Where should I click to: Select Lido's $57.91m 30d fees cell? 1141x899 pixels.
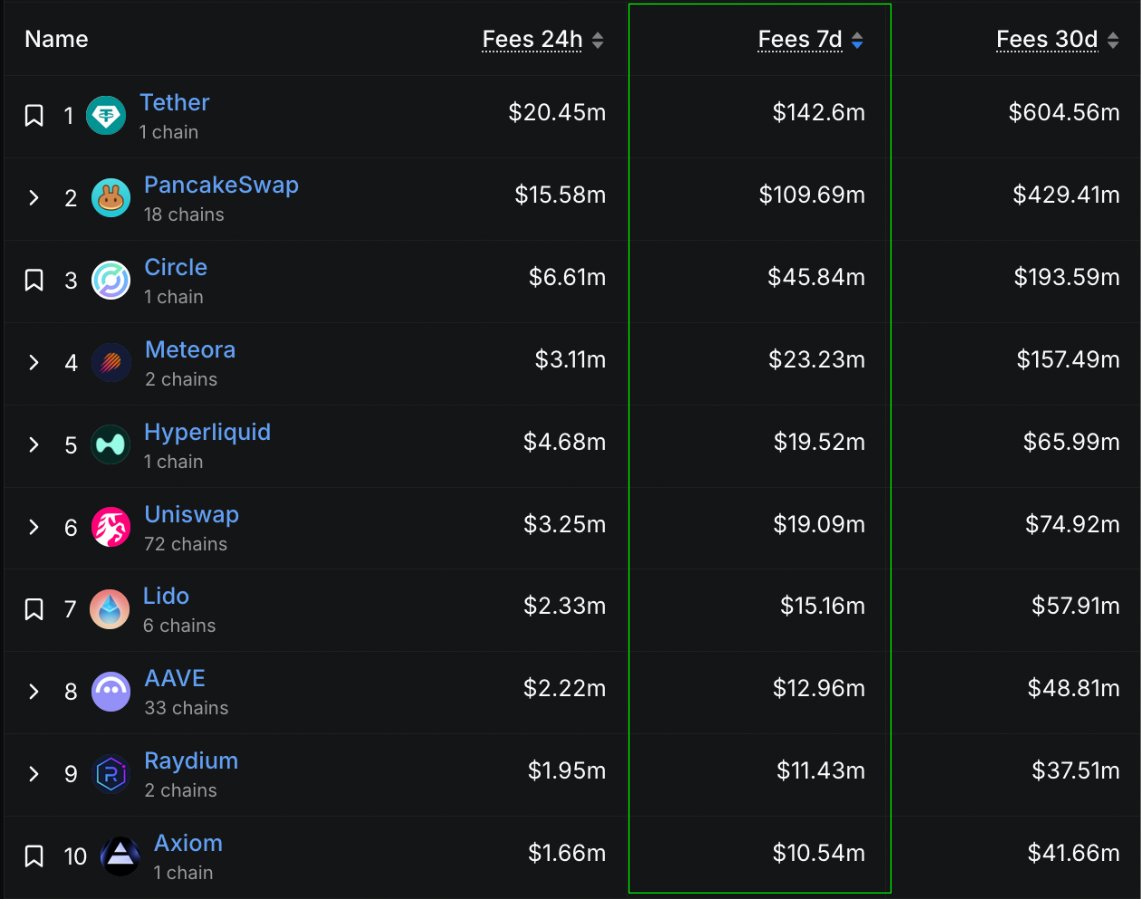[1076, 605]
